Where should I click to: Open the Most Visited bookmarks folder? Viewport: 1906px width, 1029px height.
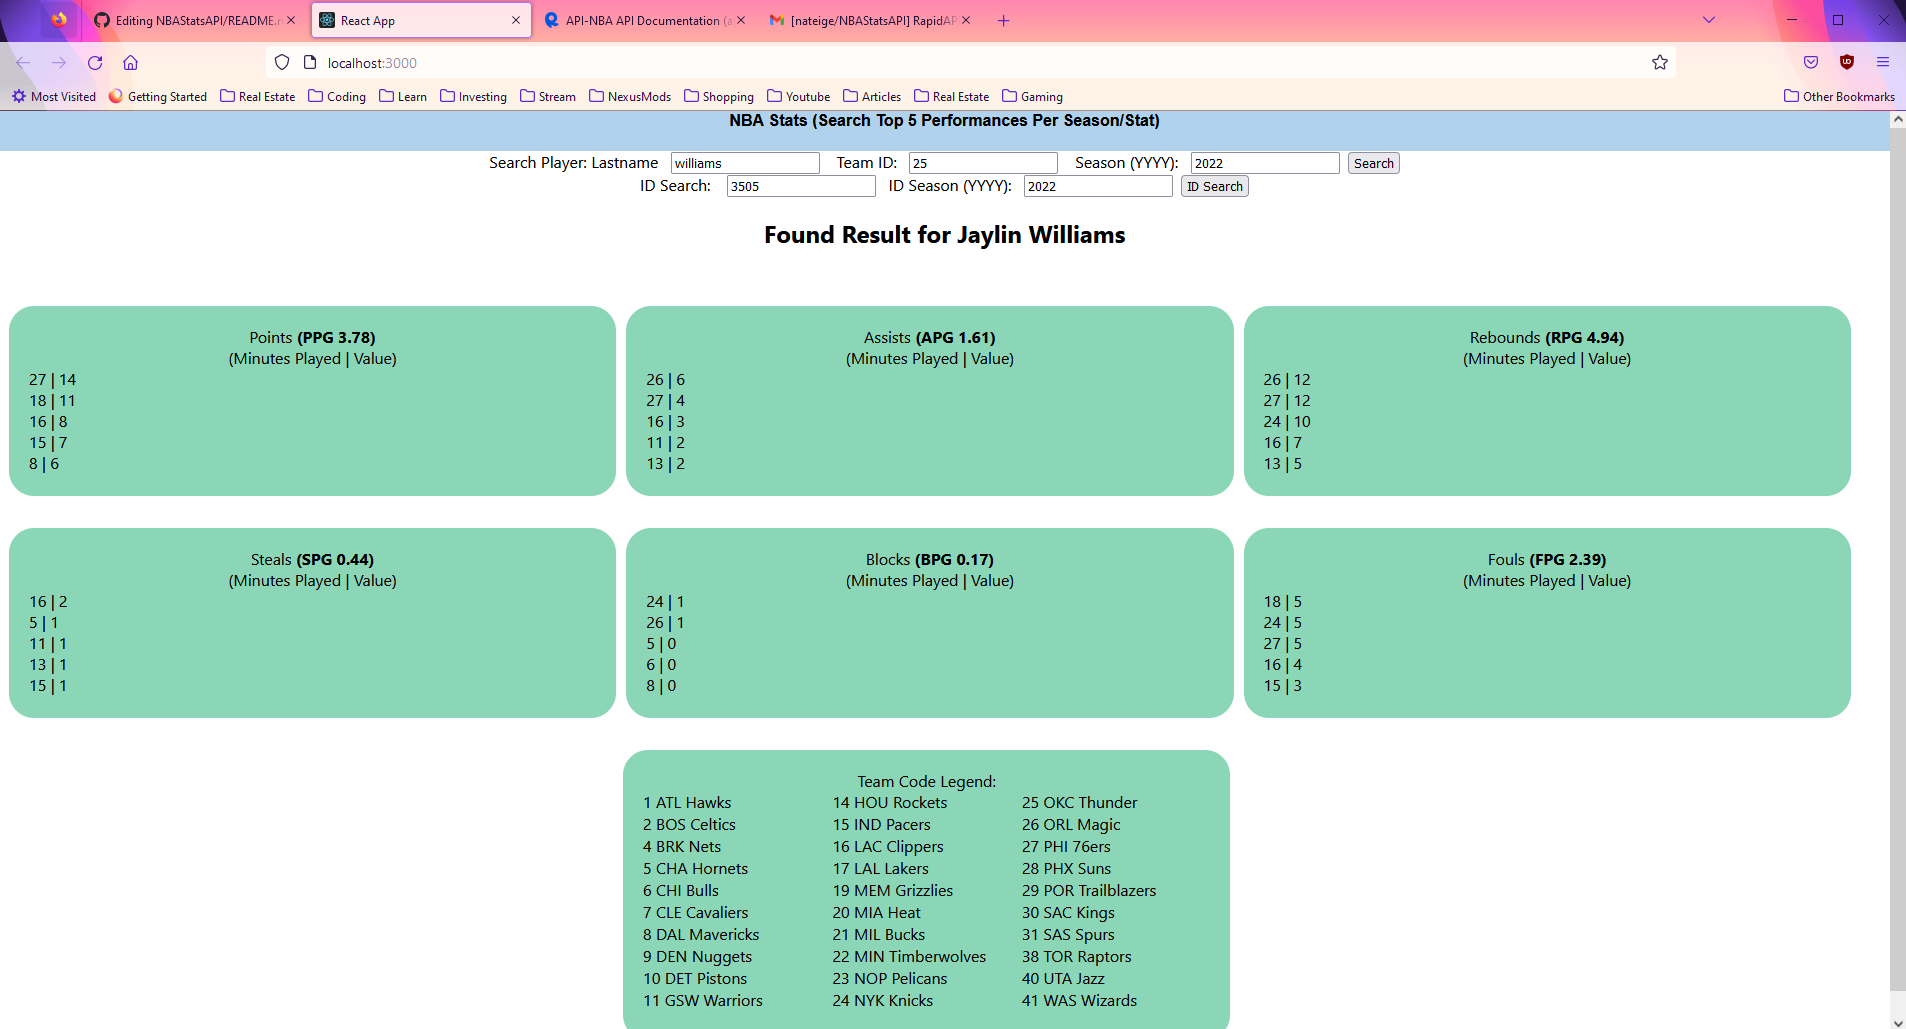(55, 96)
